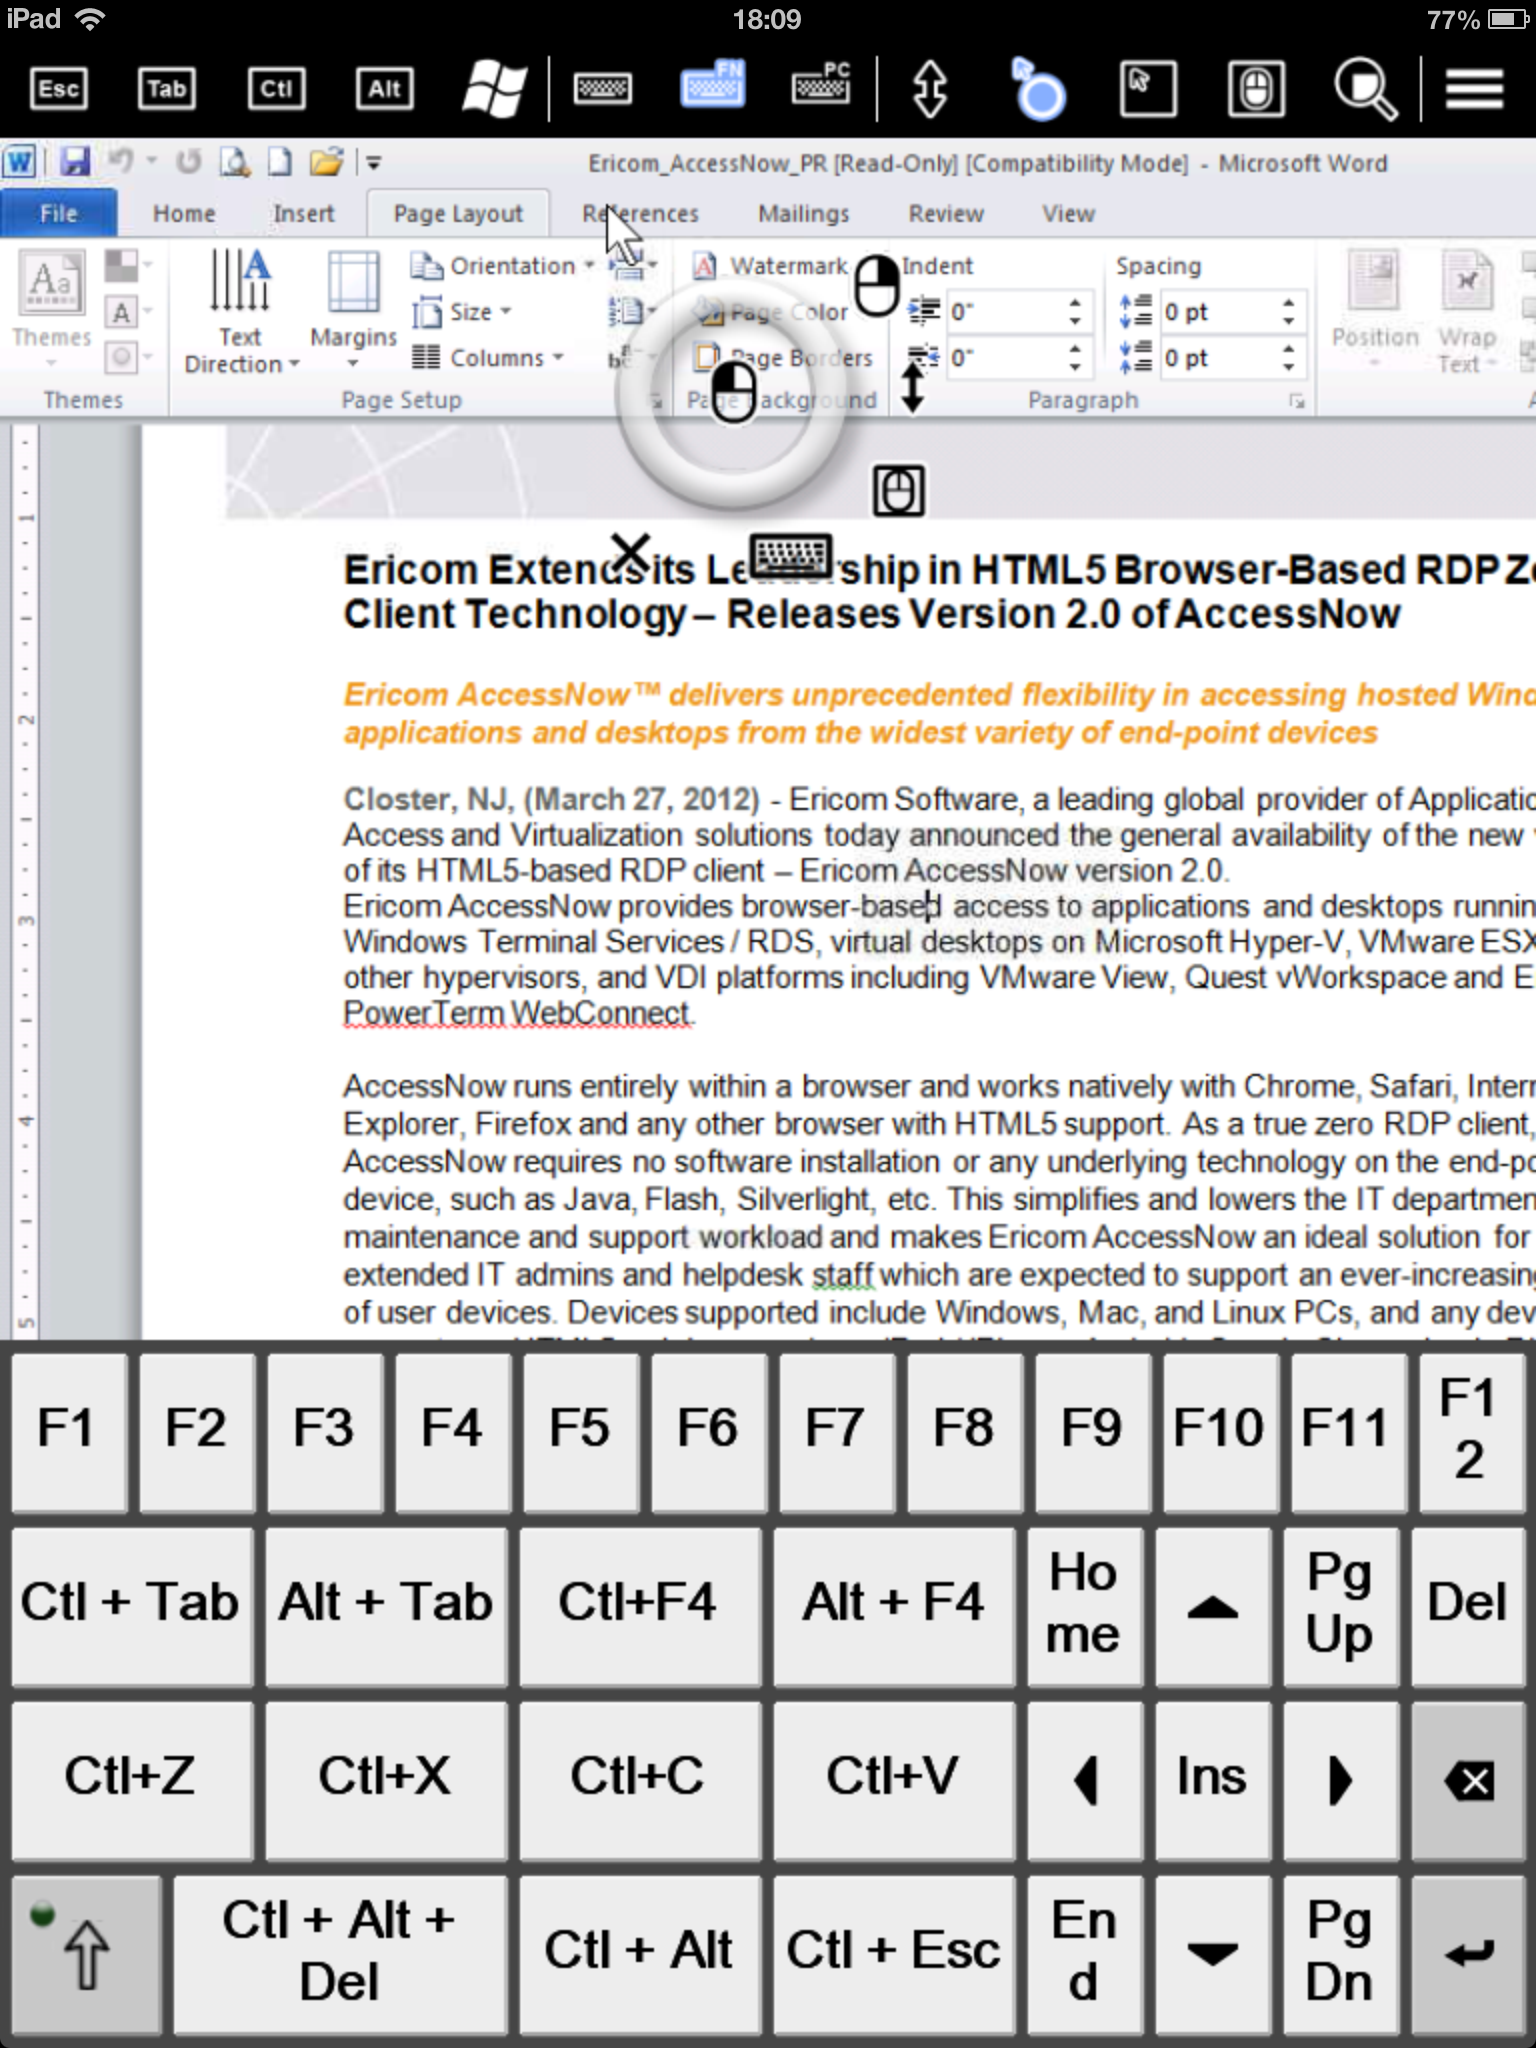
Task: Open the magnifier zoom tool
Action: tap(1365, 90)
